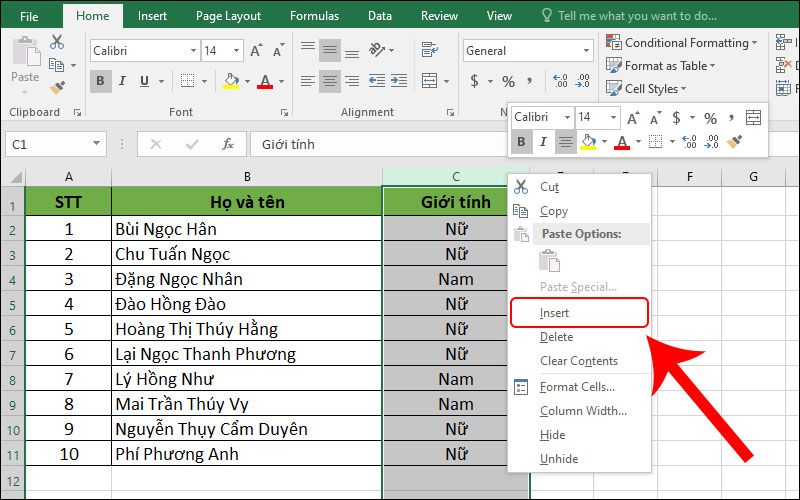
Task: Open the text Orientation tool
Action: click(x=378, y=49)
